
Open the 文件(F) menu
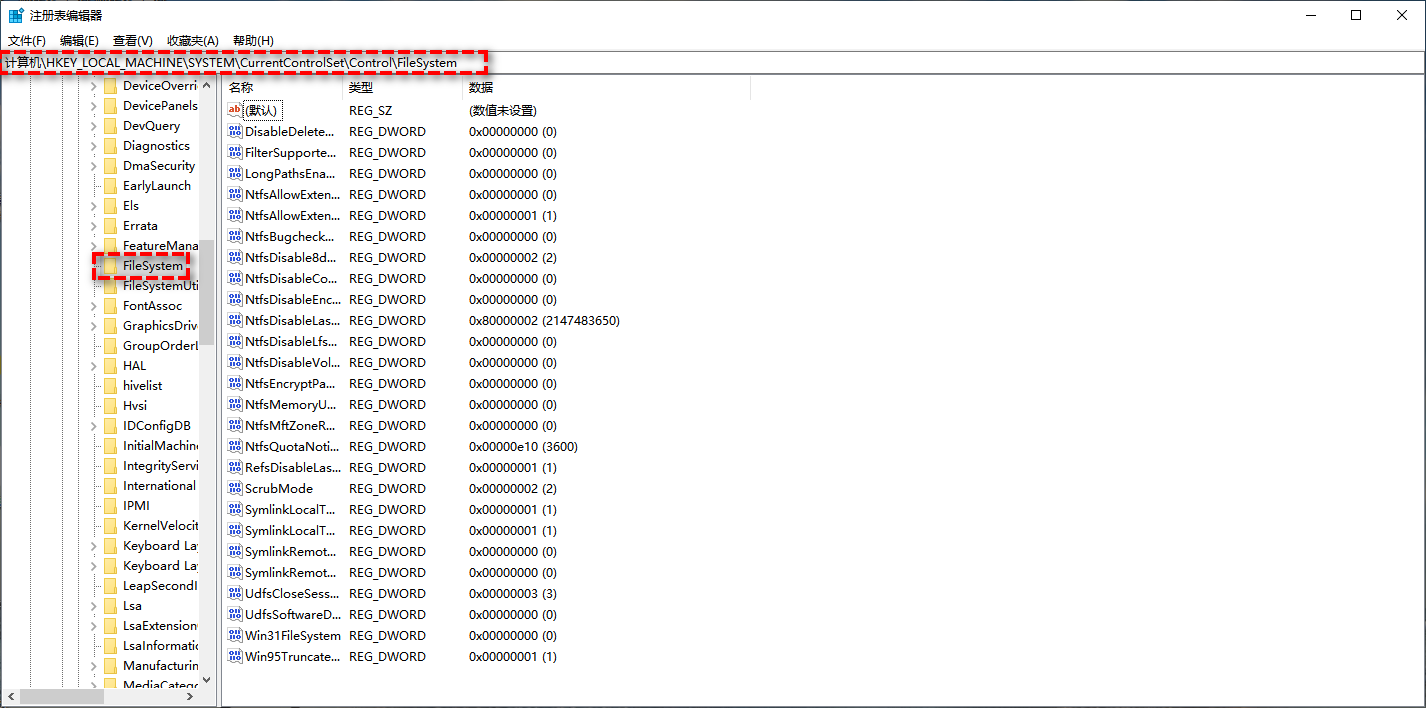click(27, 40)
